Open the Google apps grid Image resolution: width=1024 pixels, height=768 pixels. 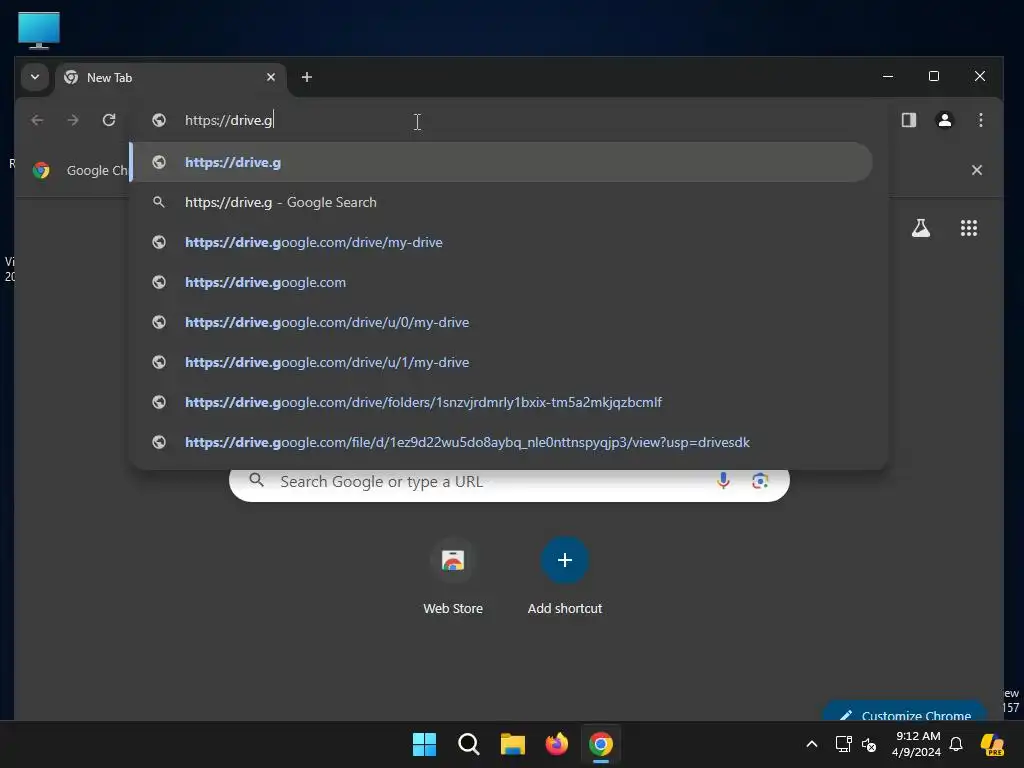pyautogui.click(x=968, y=228)
